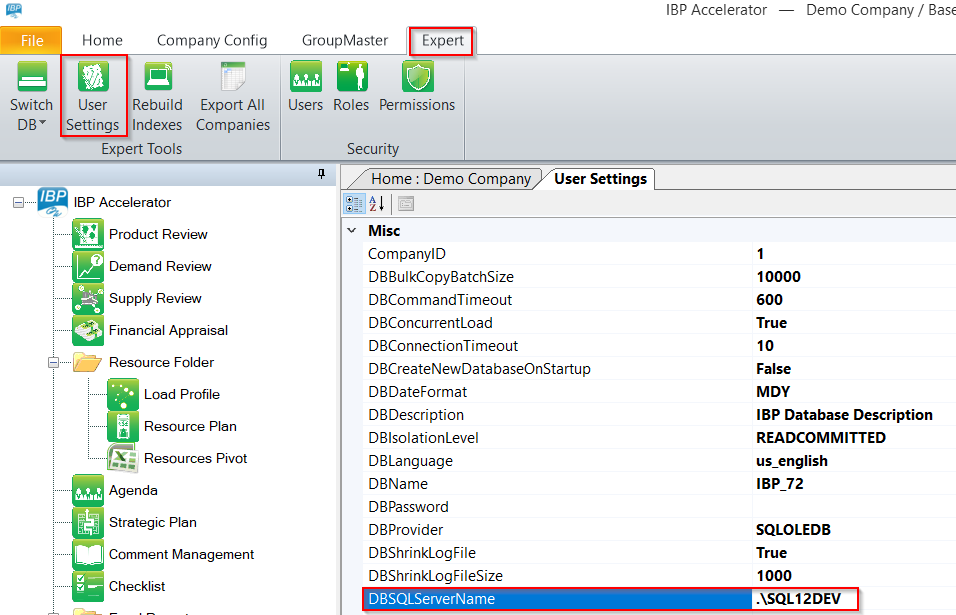
Task: Select the Strategic Plan tree label
Action: click(152, 522)
